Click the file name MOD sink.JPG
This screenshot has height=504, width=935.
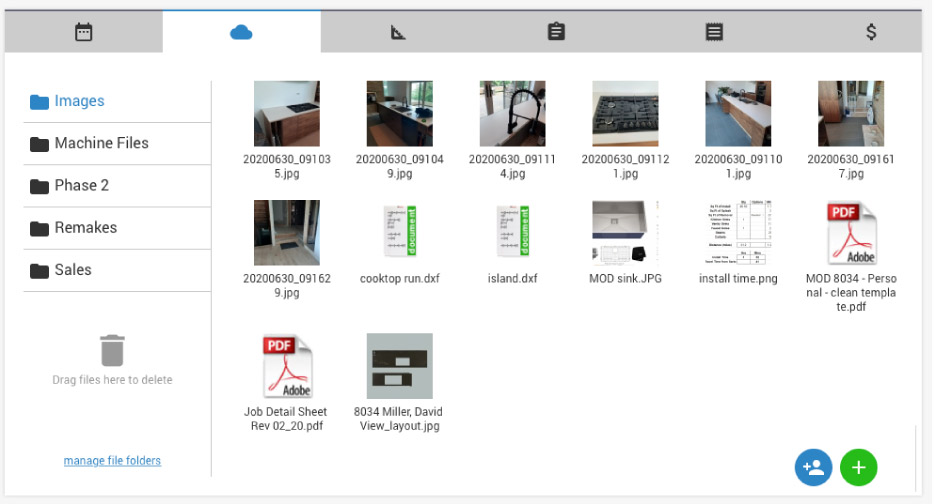[626, 279]
